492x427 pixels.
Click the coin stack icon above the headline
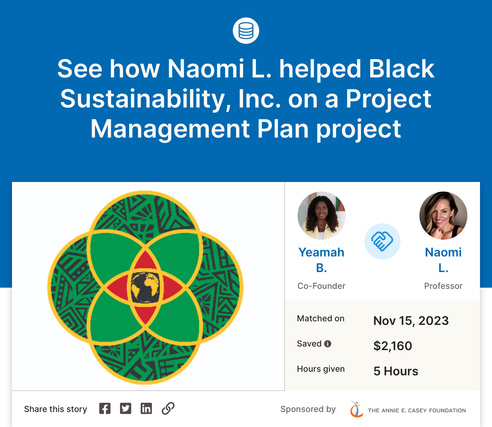click(246, 31)
